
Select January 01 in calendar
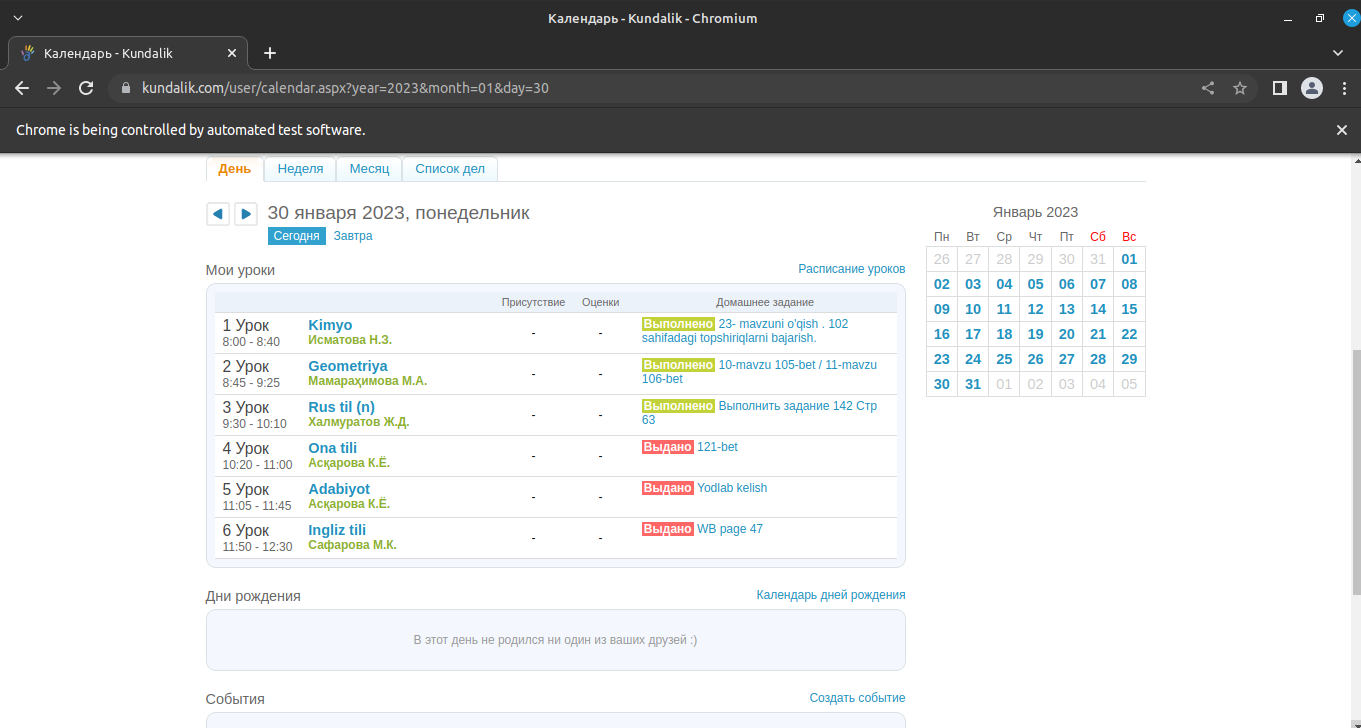[1129, 259]
